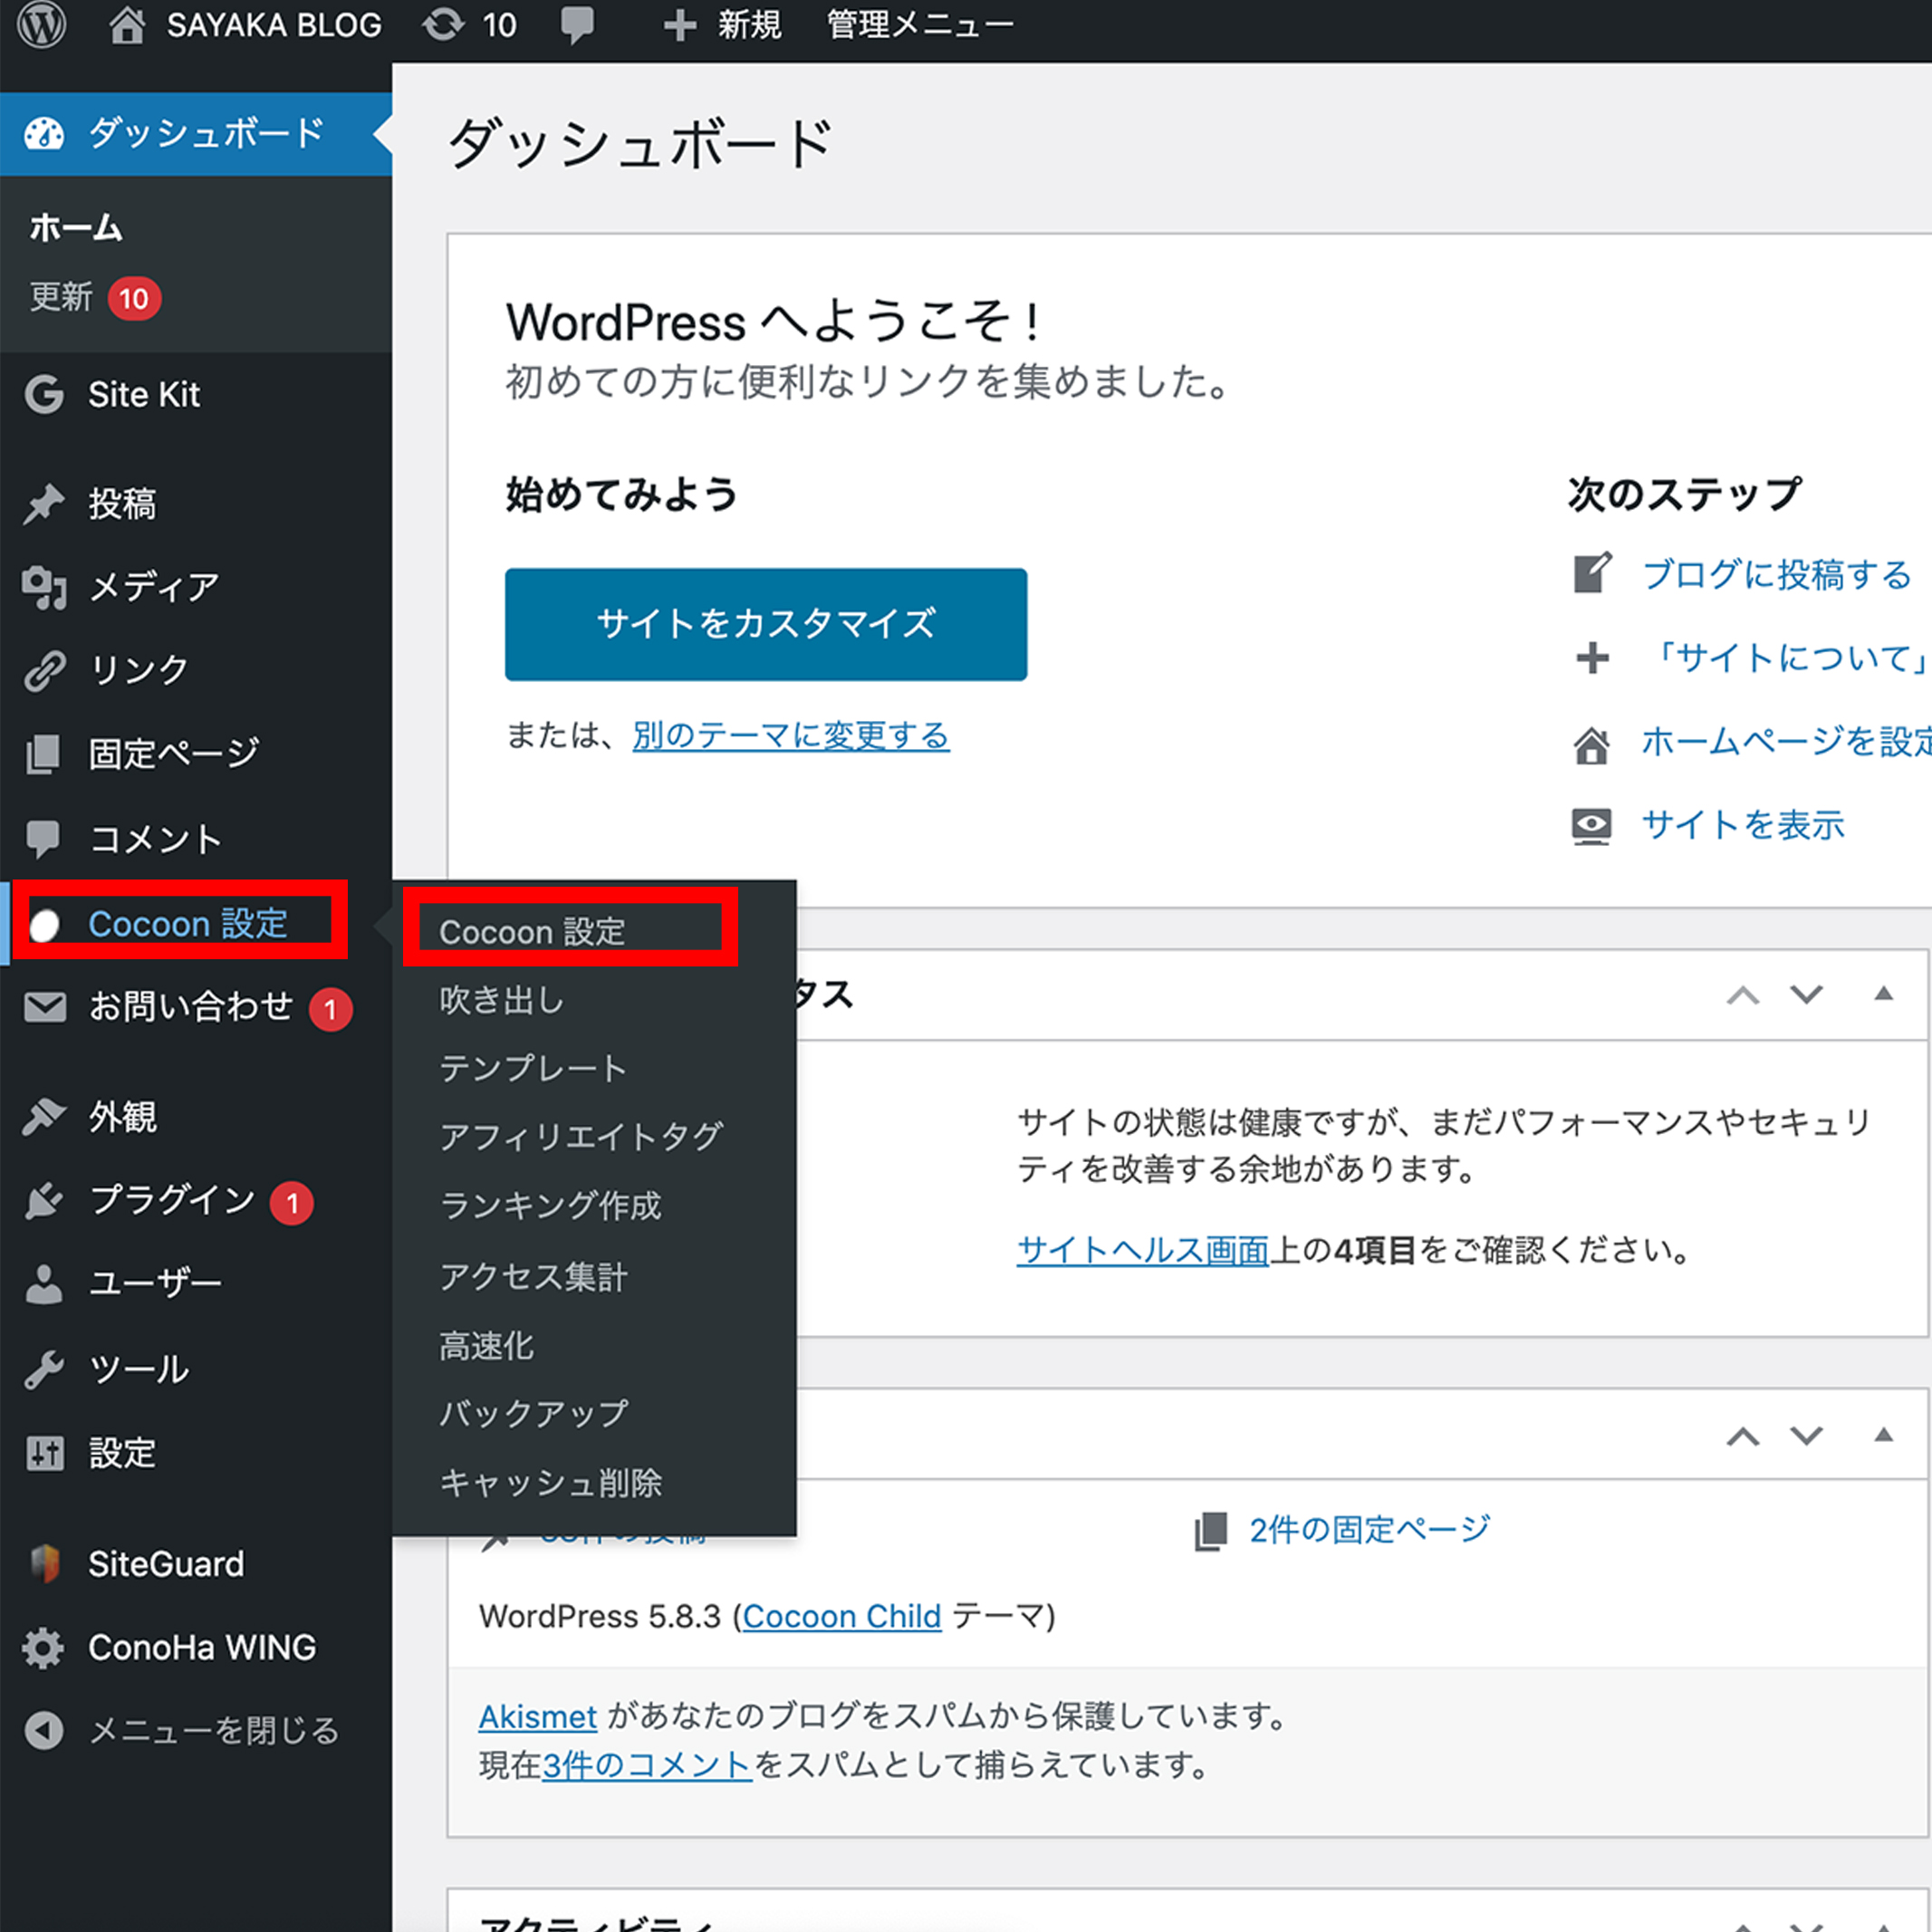Open the updates circular-arrows icon in admin bar
The image size is (1932, 1932).
click(443, 24)
